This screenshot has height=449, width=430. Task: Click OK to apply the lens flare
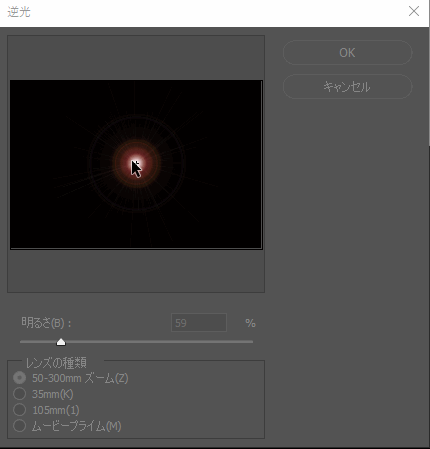click(347, 53)
